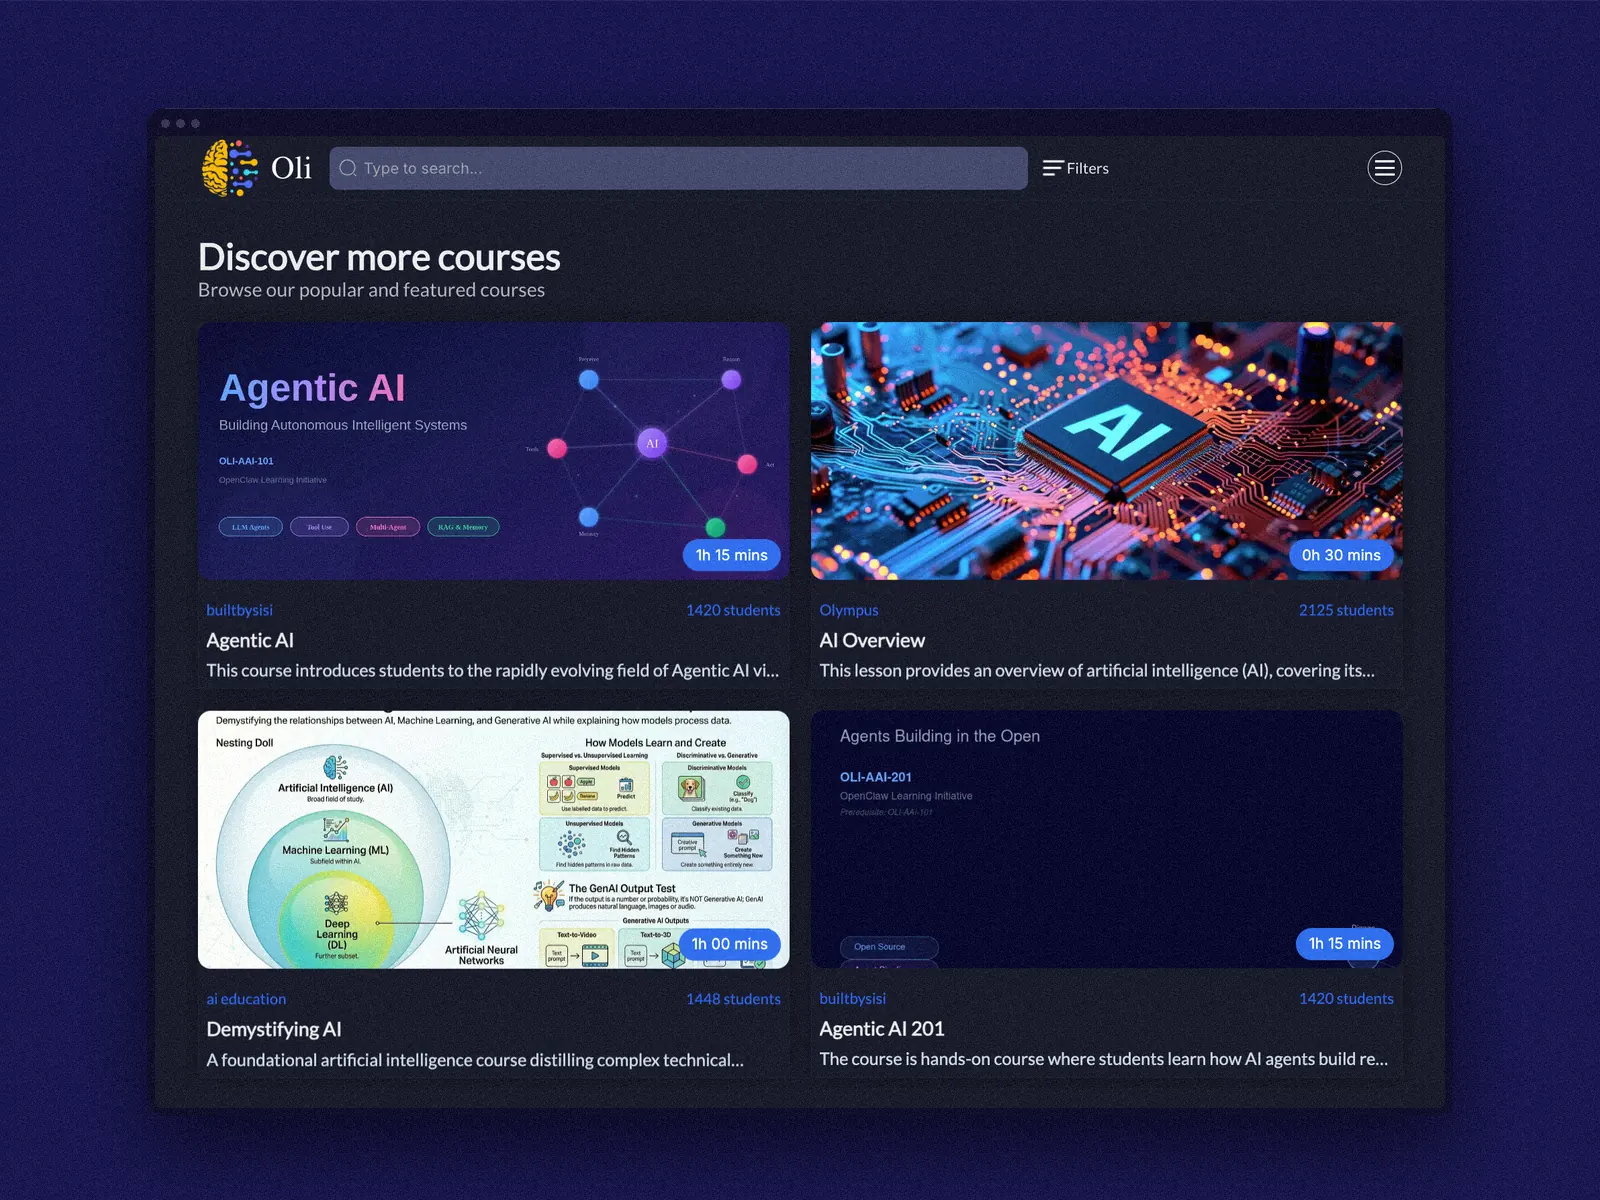Click description 'A foundational artificial intelligence course'
Viewport: 1600px width, 1200px height.
475,1060
